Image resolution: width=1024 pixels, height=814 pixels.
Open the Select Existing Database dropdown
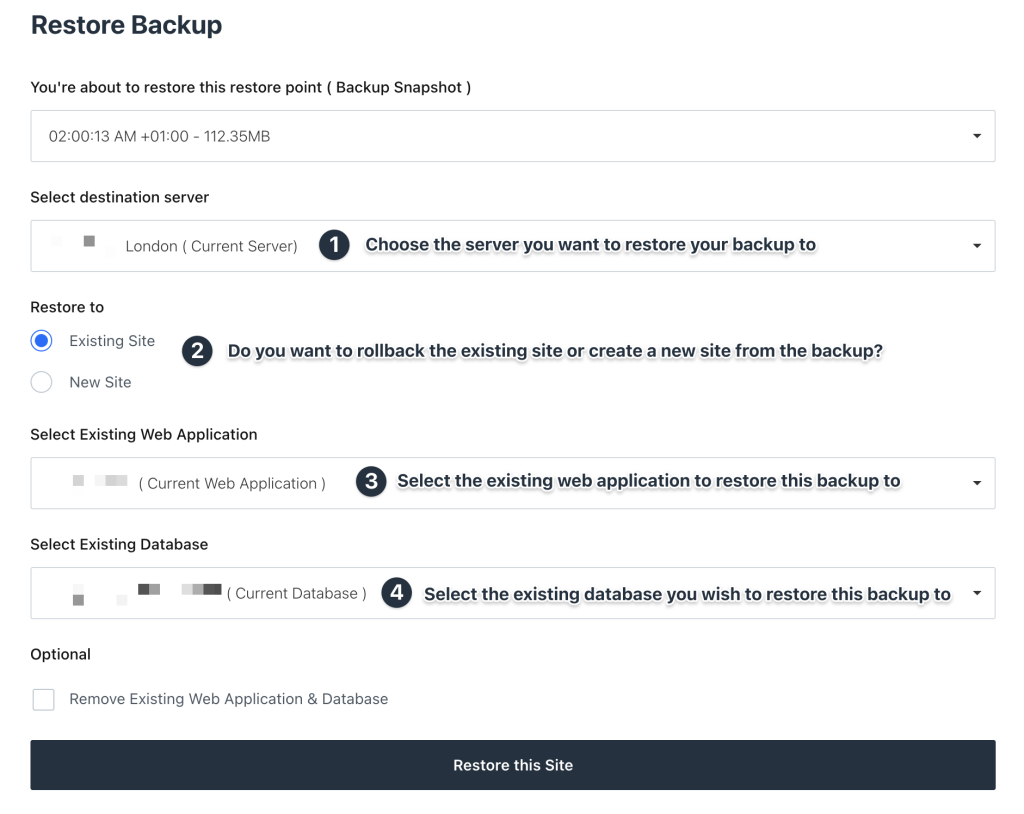pos(513,593)
